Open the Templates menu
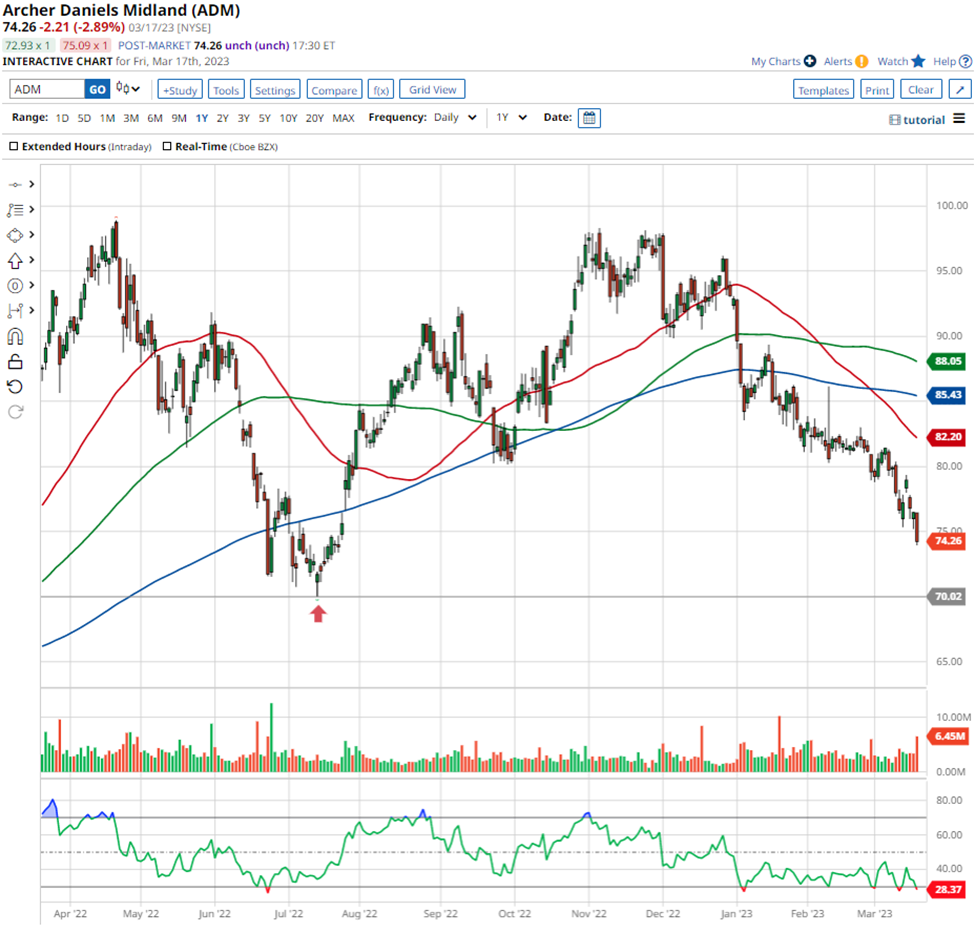Screen dimensions: 975x932 [x=823, y=90]
